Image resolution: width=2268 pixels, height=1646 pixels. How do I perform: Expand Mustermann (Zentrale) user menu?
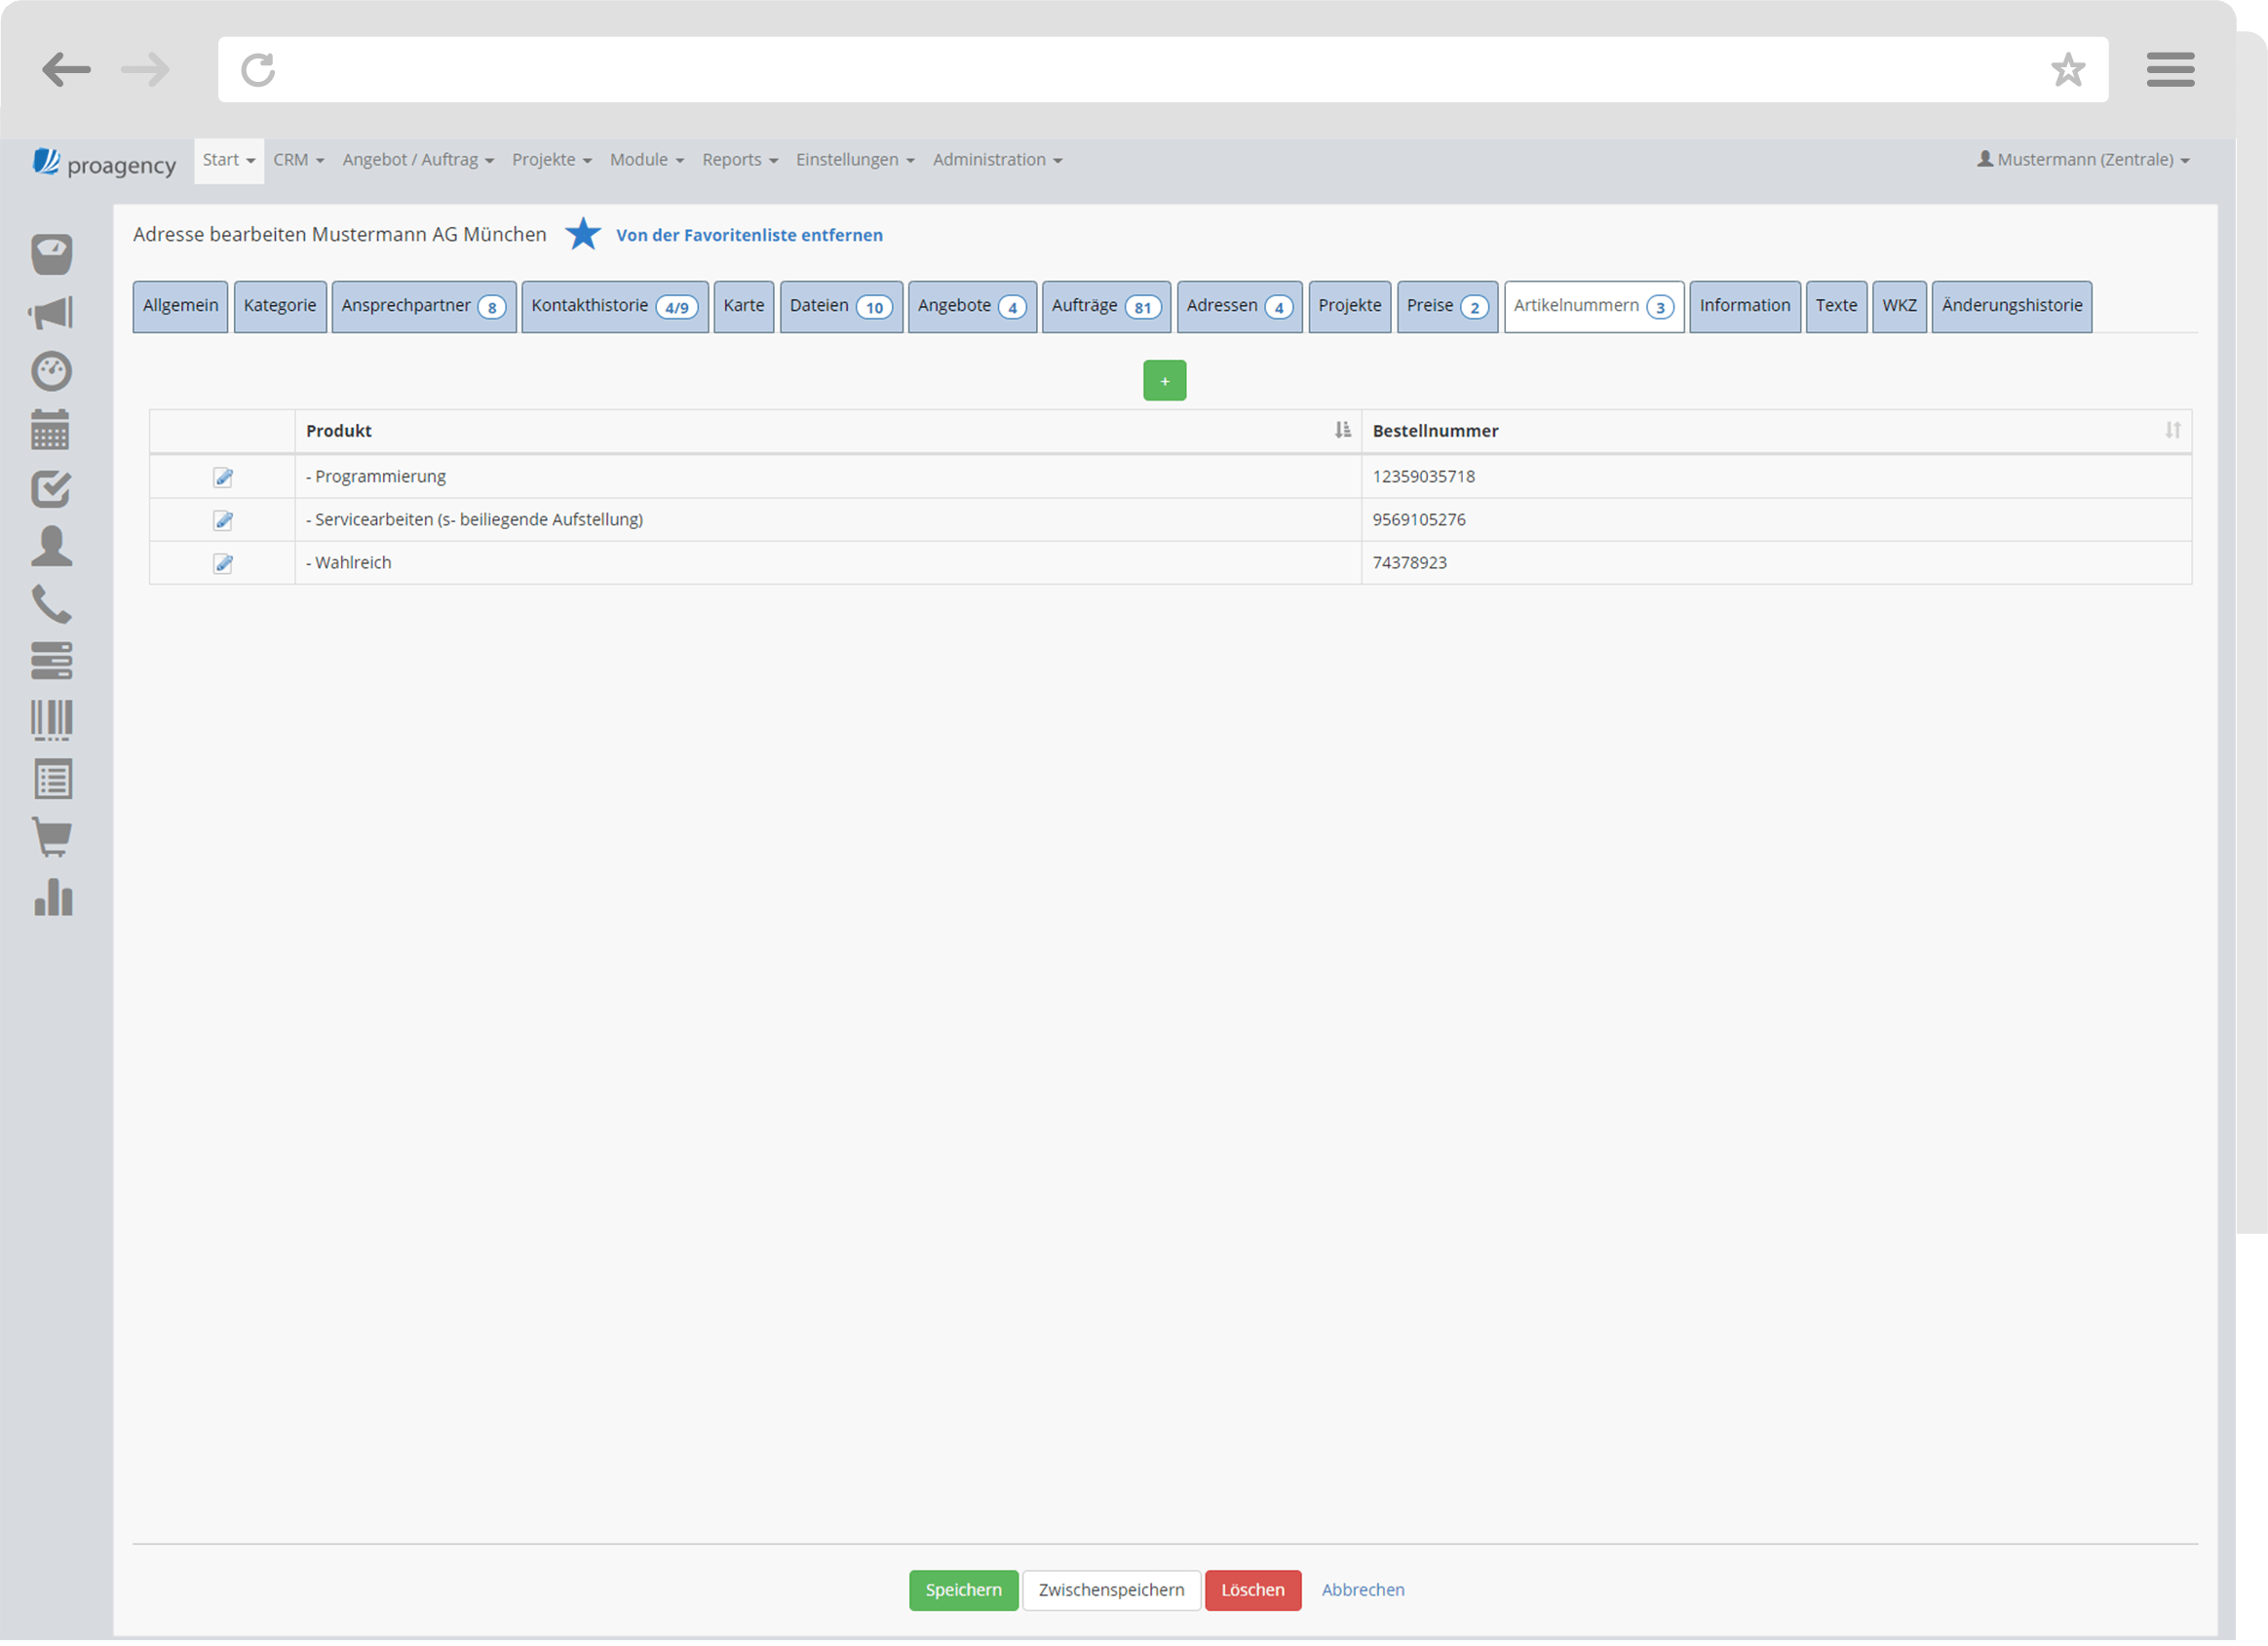coord(2084,160)
